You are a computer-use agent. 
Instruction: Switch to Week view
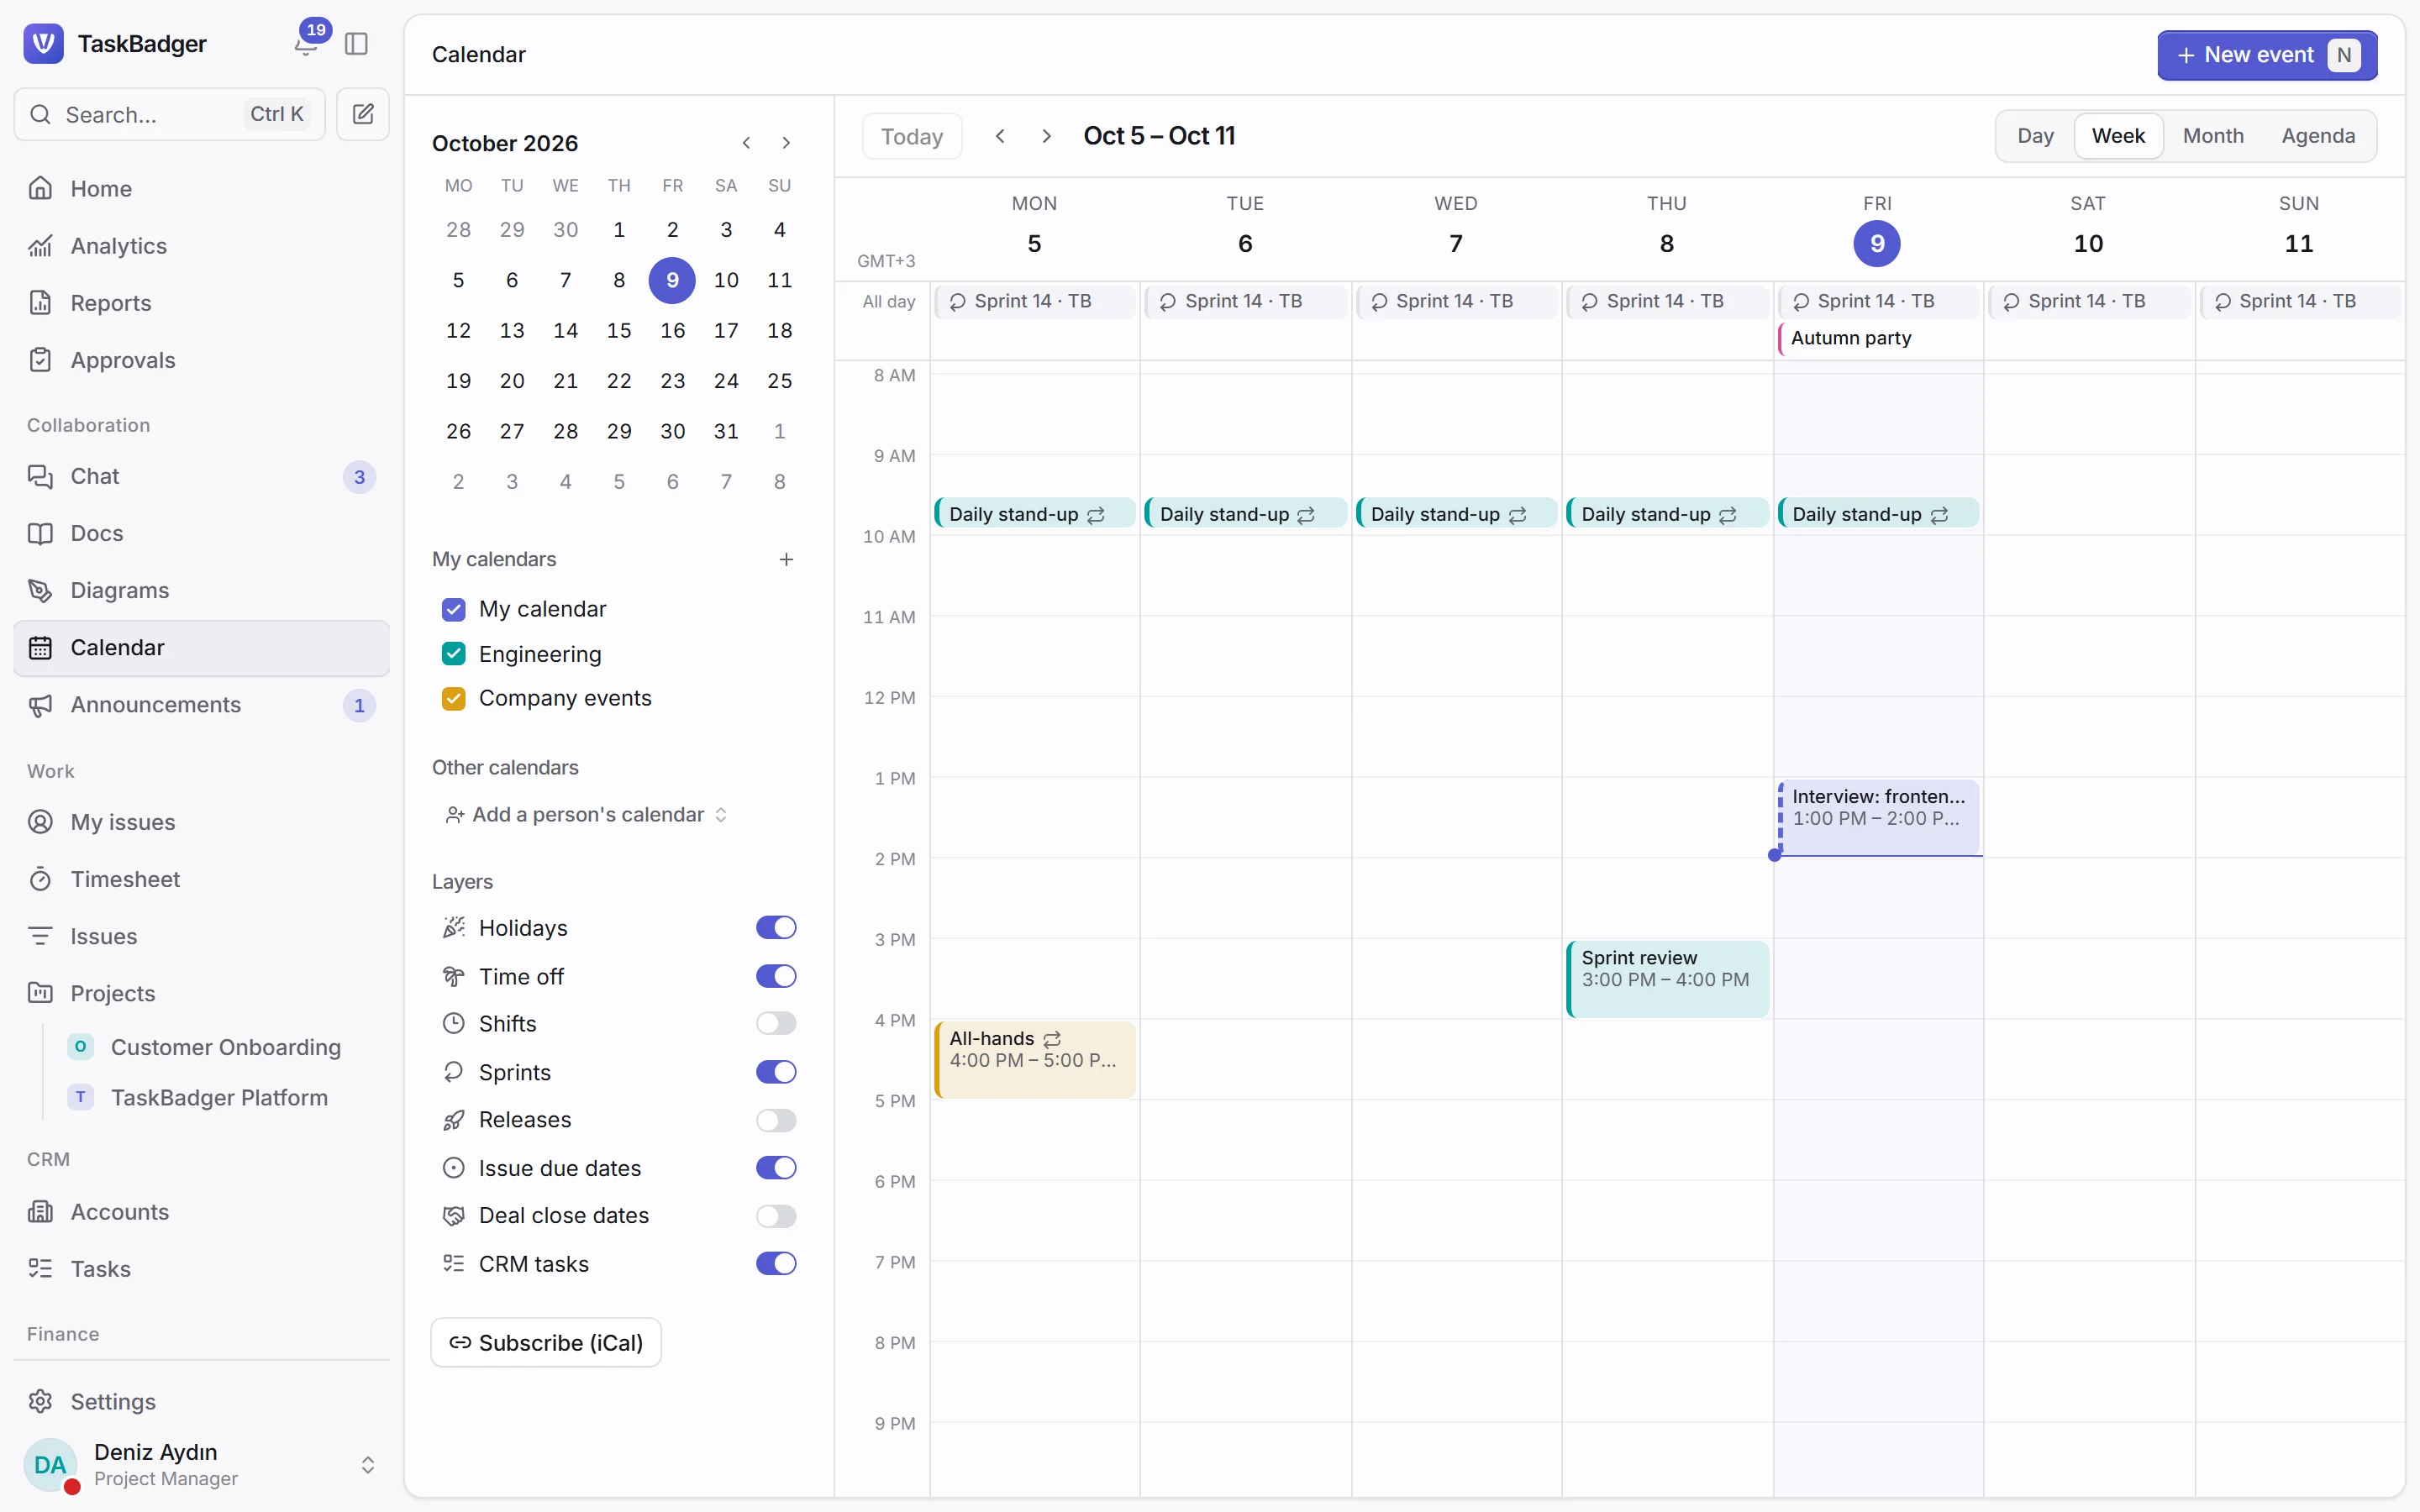click(x=2118, y=136)
